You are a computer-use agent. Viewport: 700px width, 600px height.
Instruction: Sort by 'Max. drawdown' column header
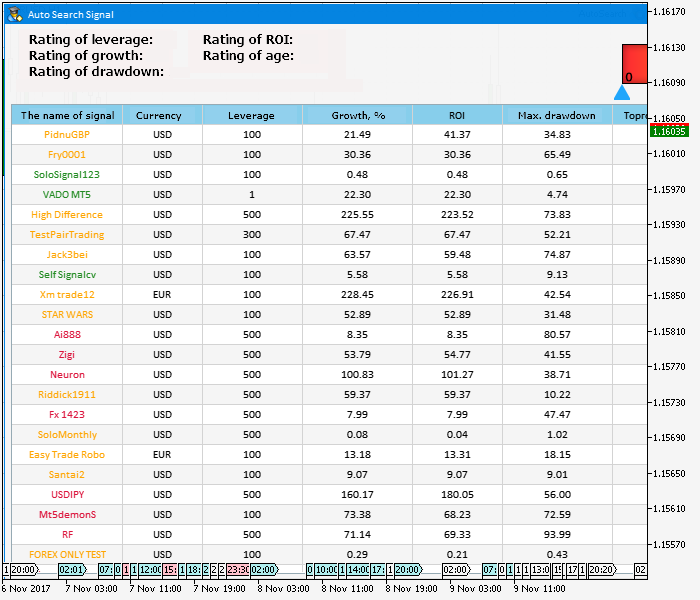coord(557,115)
